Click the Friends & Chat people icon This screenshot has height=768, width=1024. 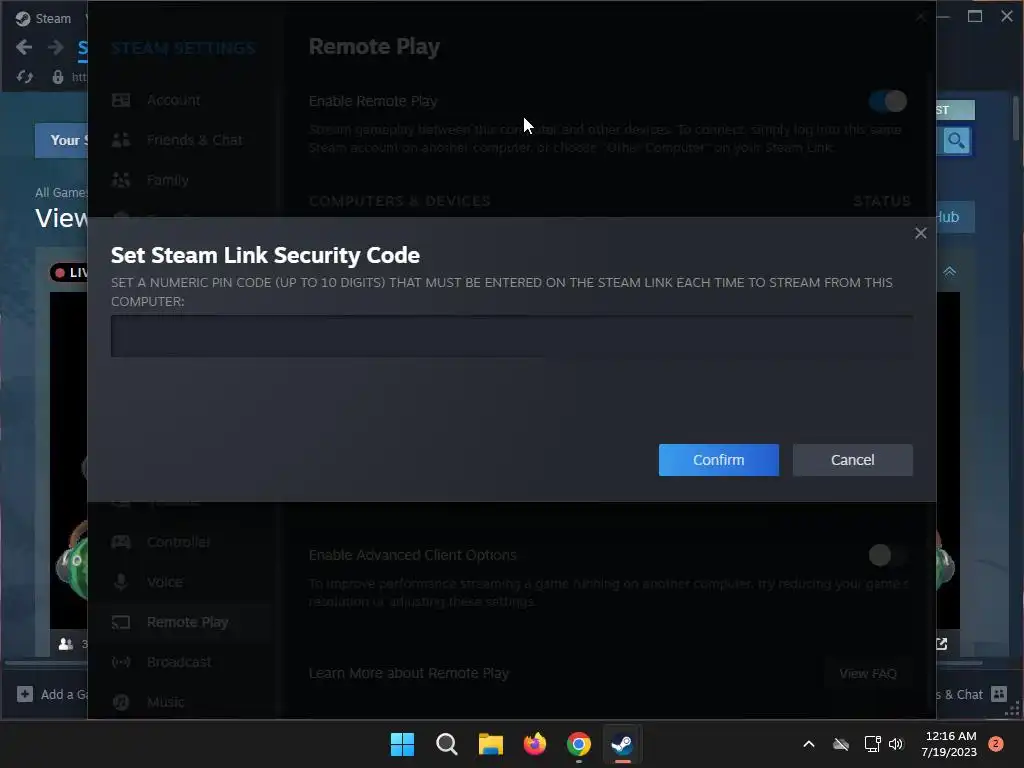tap(121, 140)
